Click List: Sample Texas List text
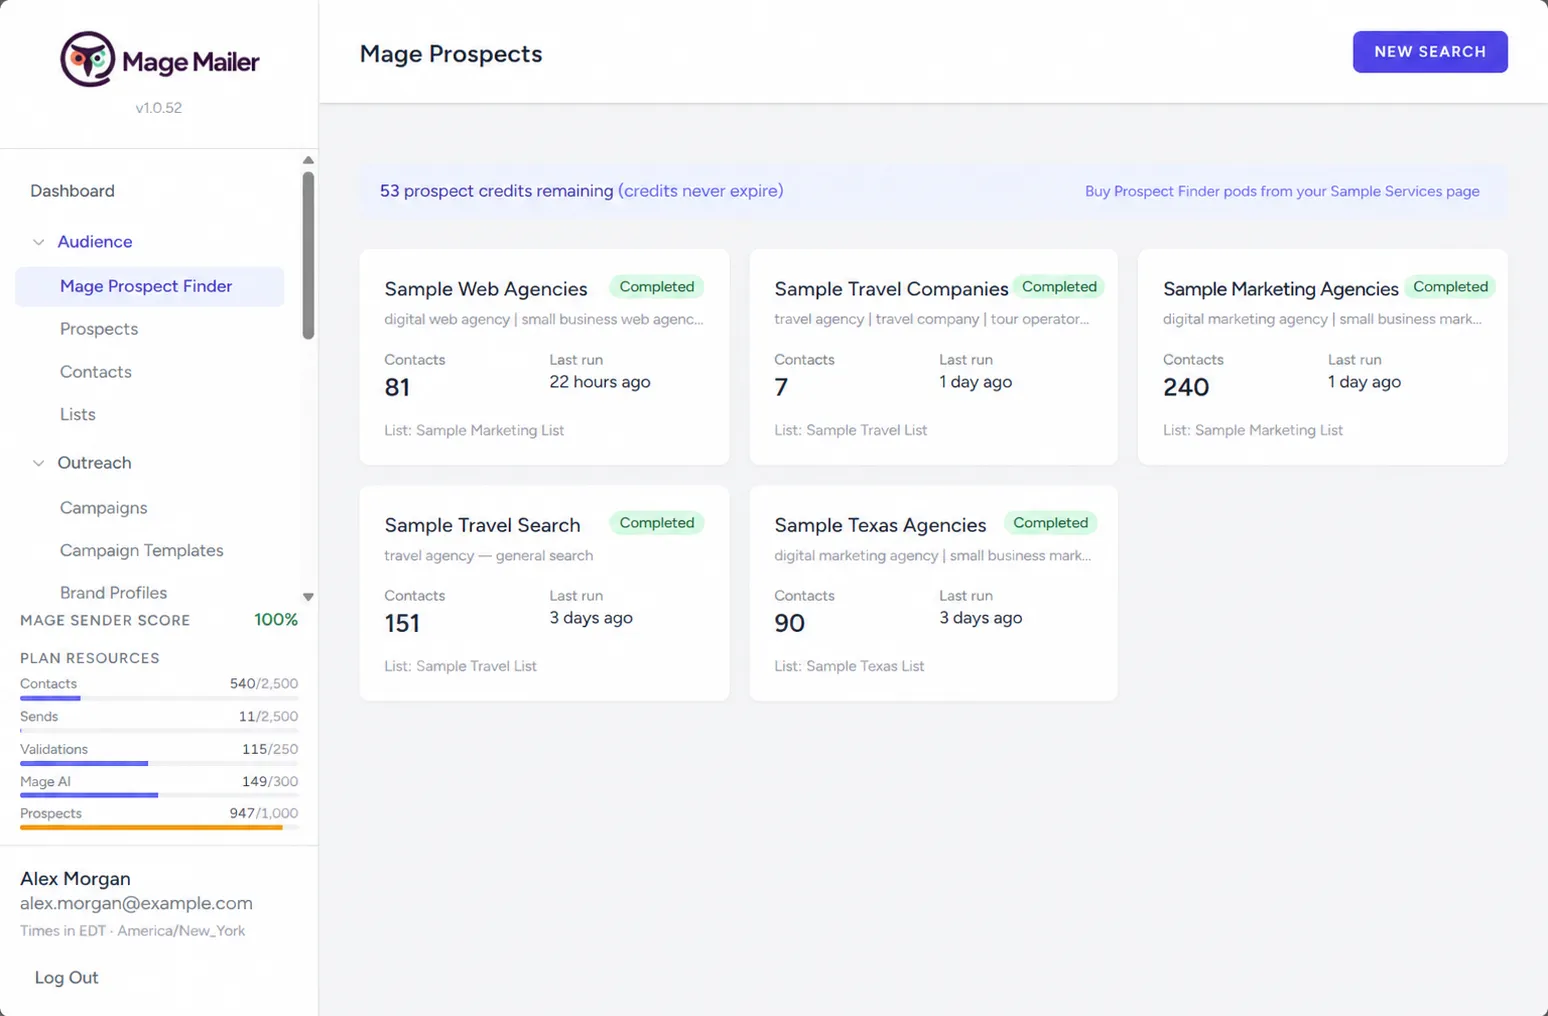 click(x=849, y=666)
